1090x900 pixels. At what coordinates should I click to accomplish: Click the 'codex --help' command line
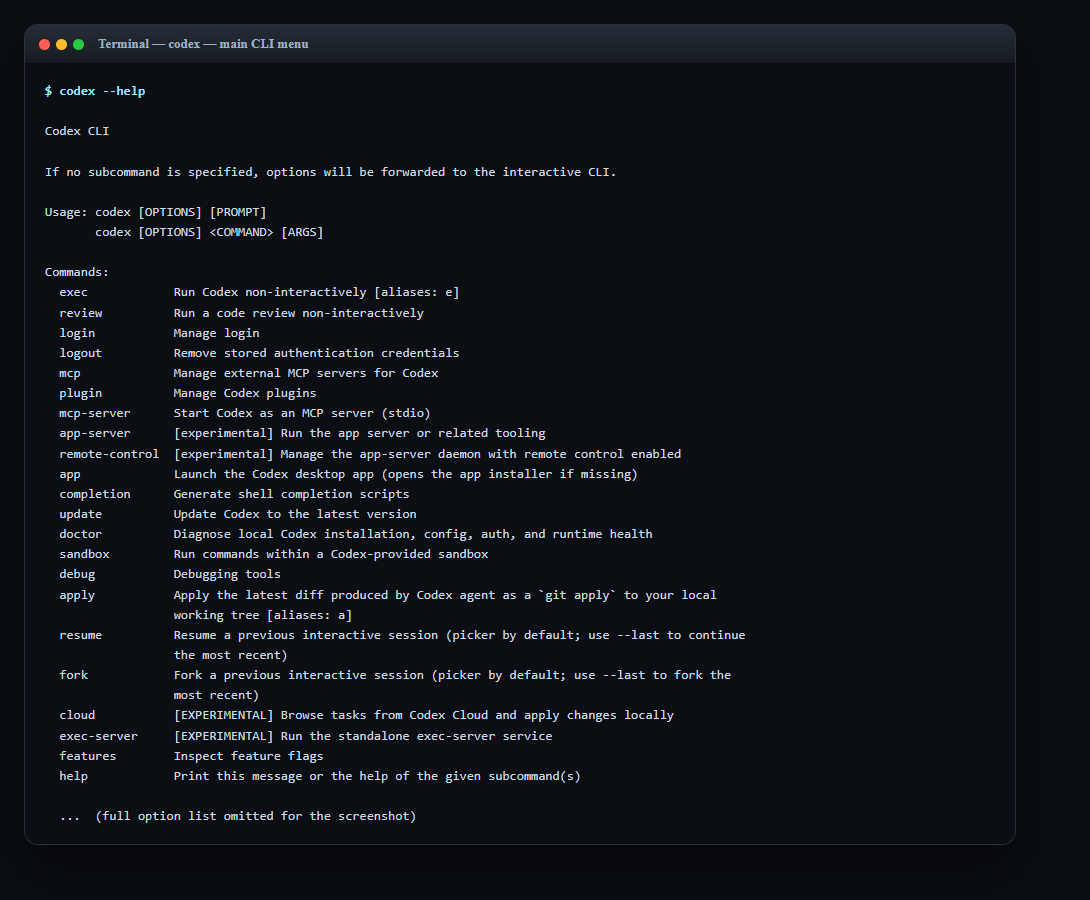point(95,91)
